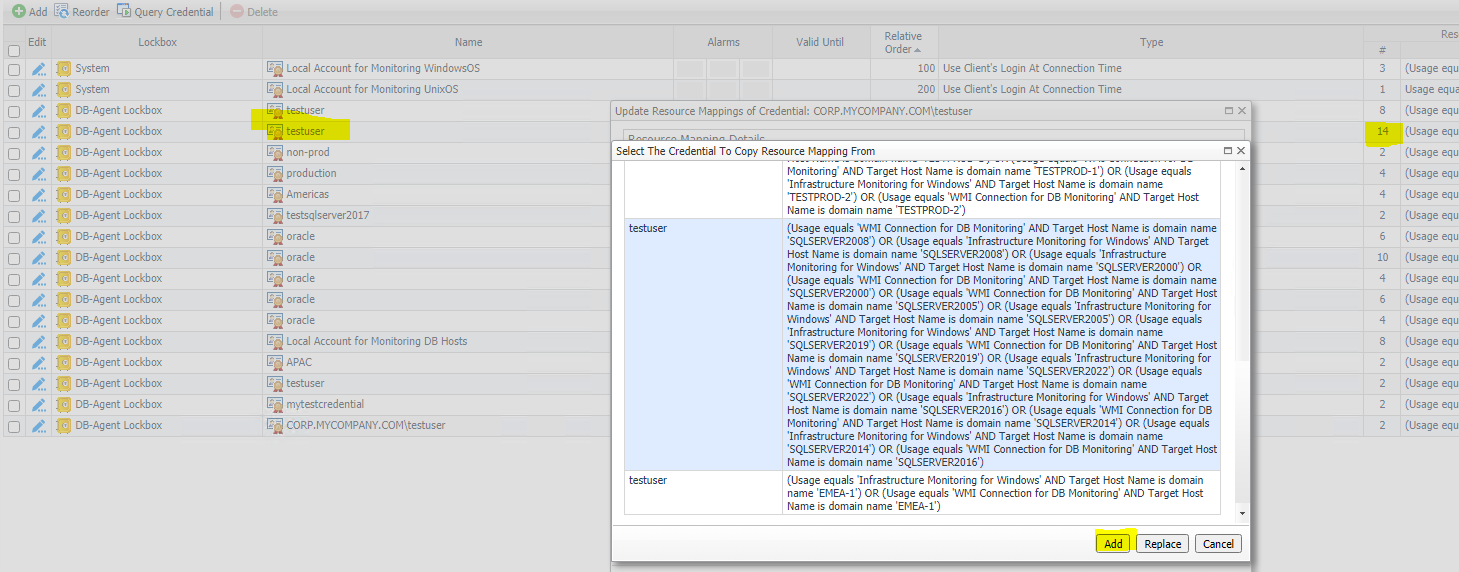Image resolution: width=1459 pixels, height=572 pixels.
Task: Click the credential icon beside testsqlserver2017
Action: coord(275,216)
